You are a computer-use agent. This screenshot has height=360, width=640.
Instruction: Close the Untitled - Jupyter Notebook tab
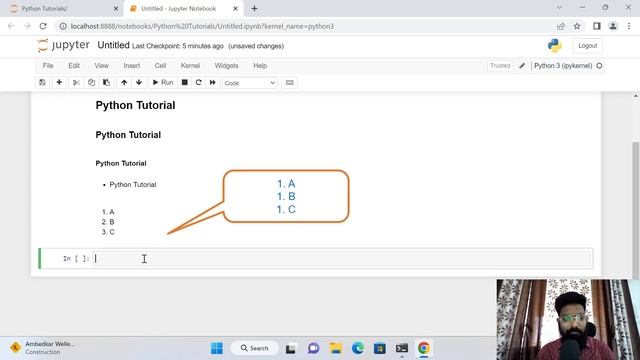(x=236, y=9)
